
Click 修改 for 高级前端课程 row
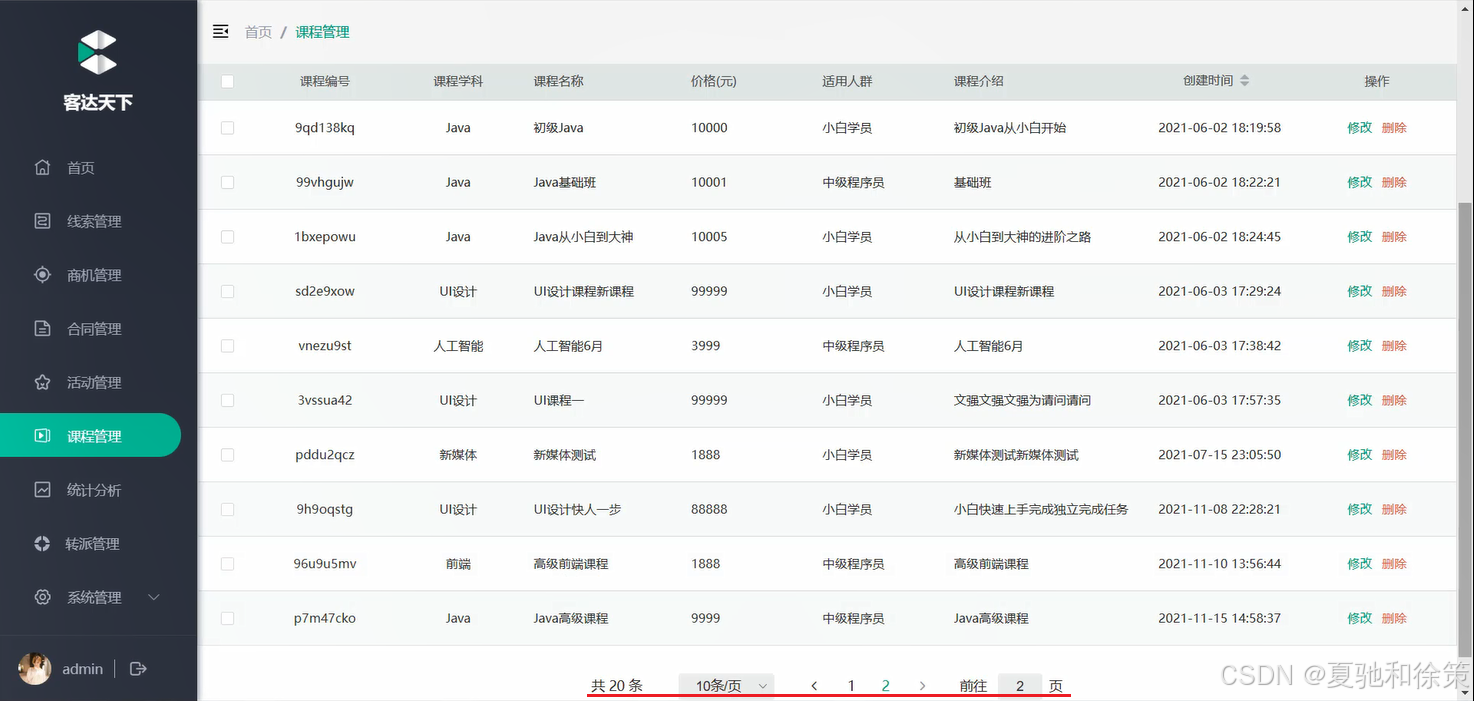tap(1359, 564)
